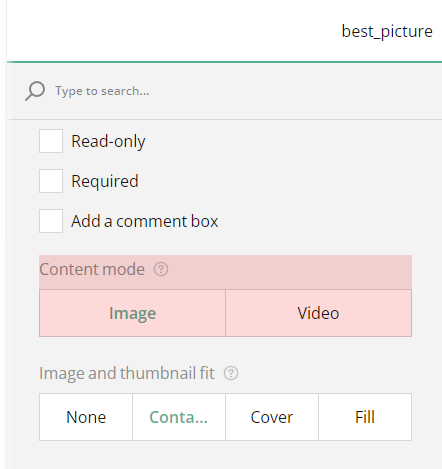Image resolution: width=442 pixels, height=469 pixels.
Task: Tick the Required checkbox
Action: [x=51, y=181]
